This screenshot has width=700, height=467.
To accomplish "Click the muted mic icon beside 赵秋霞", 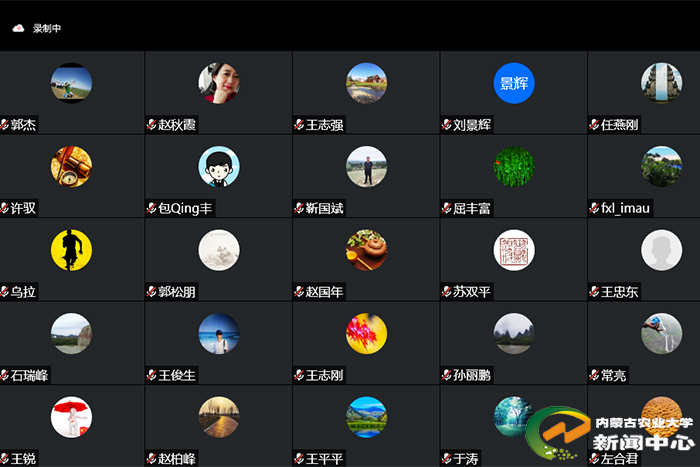I will pos(152,125).
